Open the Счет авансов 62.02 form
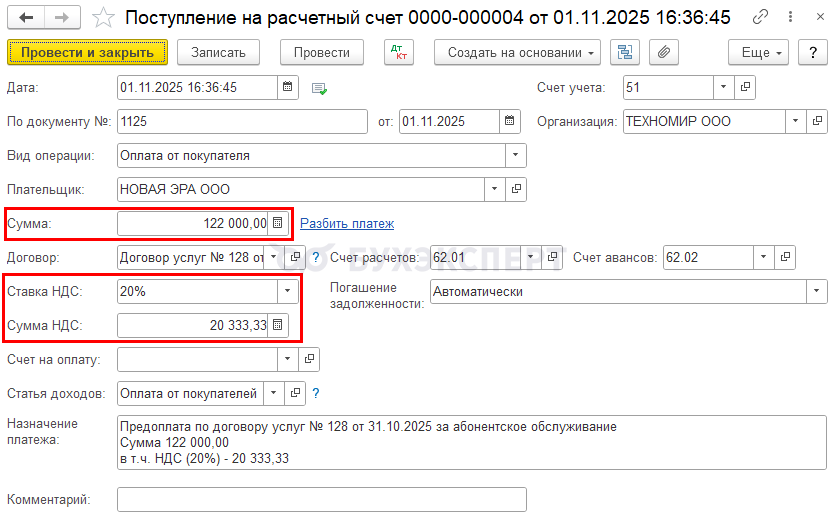This screenshot has height=520, width=837. (785, 257)
